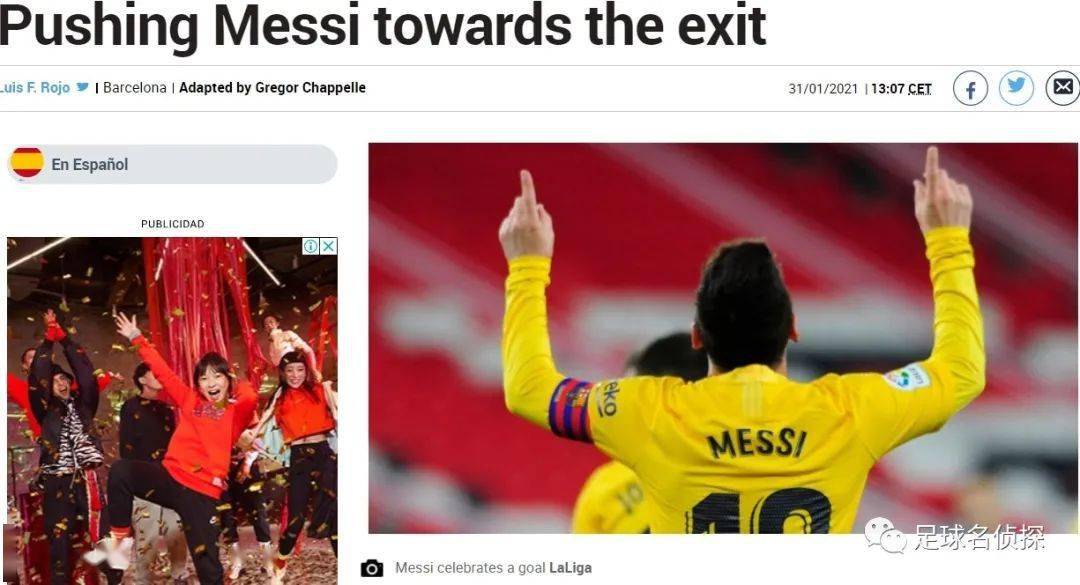Share article via email envelope icon

pyautogui.click(x=1063, y=88)
